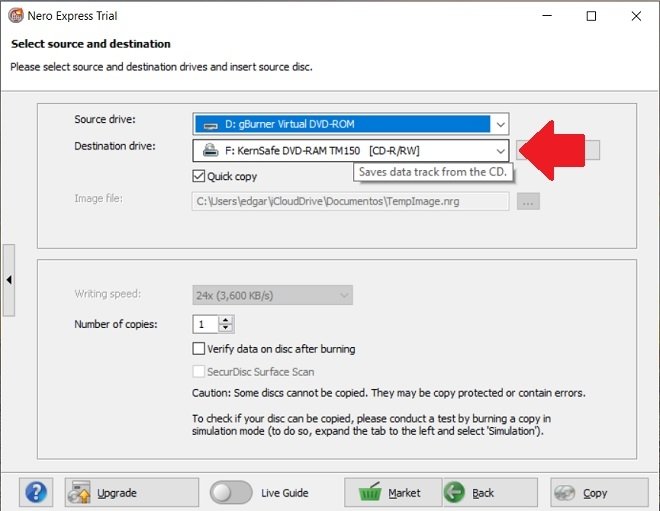Go Back with the green arrow button
Image resolution: width=660 pixels, height=511 pixels.
[x=490, y=492]
